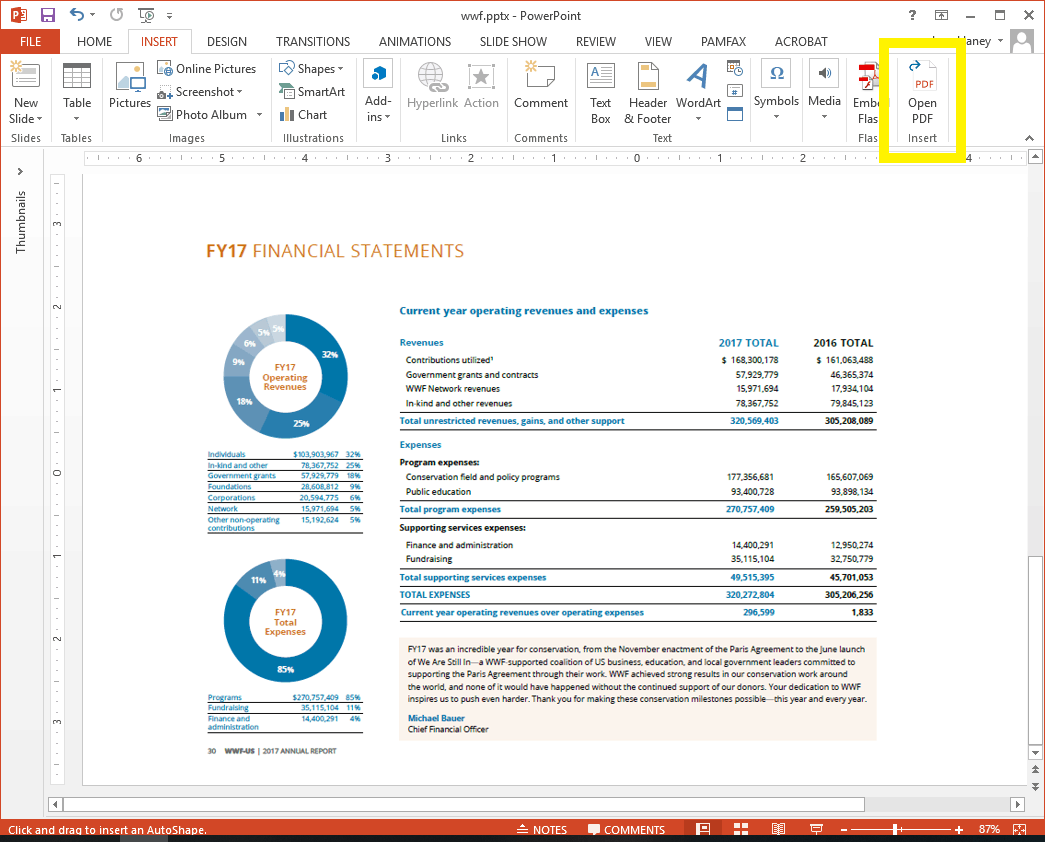Screen dimensions: 1045x842
Task: Click the Embed Flash button
Action: click(x=866, y=93)
